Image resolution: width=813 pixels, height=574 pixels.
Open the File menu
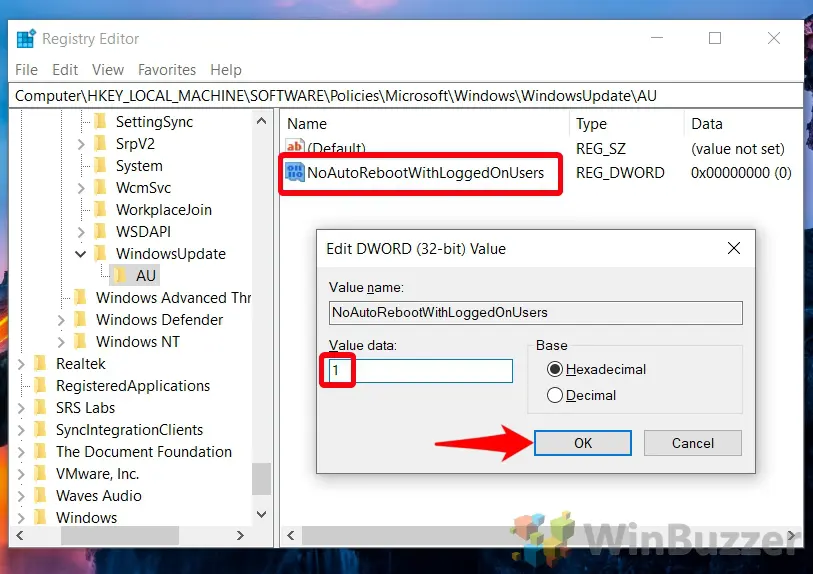click(x=26, y=69)
